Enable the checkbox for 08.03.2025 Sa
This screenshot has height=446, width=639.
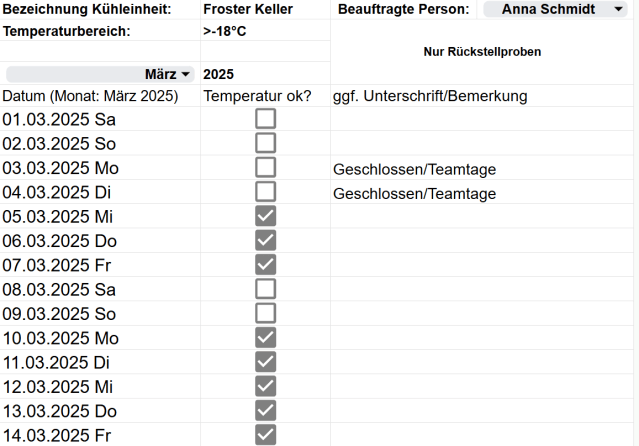pyautogui.click(x=265, y=289)
